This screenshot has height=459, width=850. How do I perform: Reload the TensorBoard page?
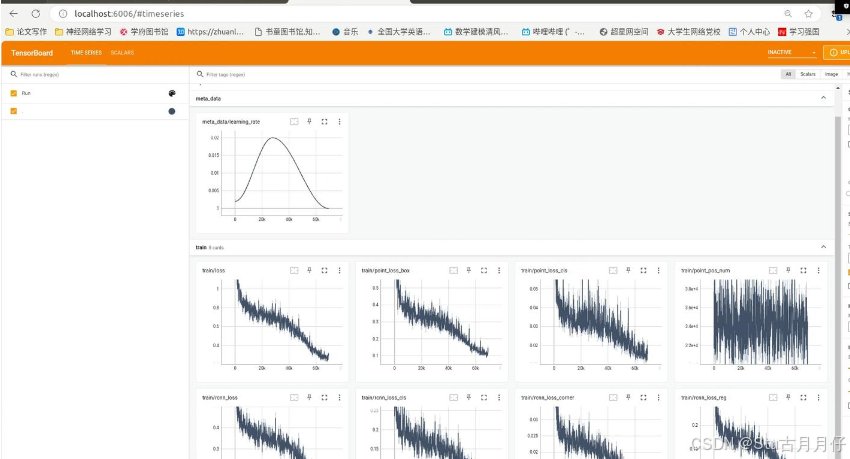click(36, 14)
